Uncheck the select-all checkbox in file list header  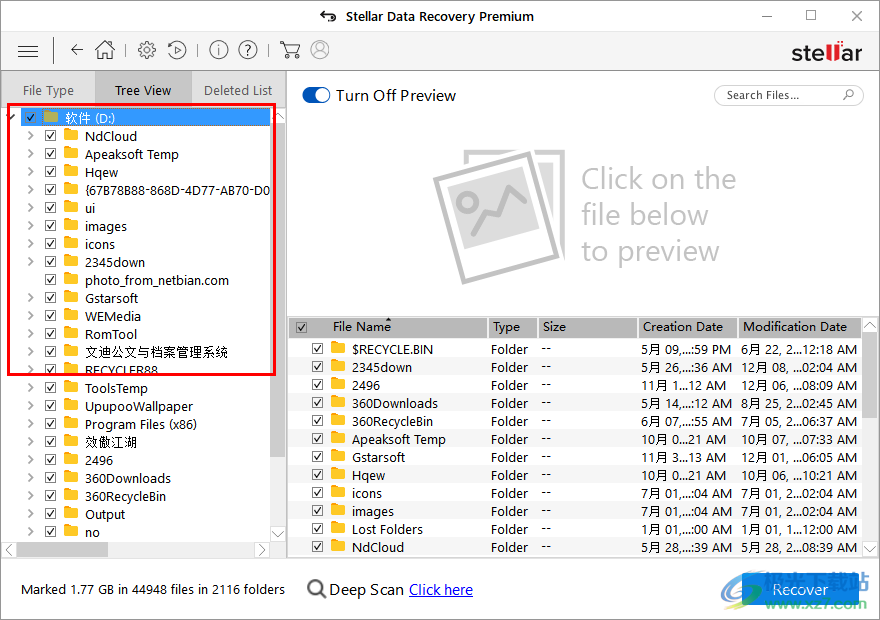[301, 327]
